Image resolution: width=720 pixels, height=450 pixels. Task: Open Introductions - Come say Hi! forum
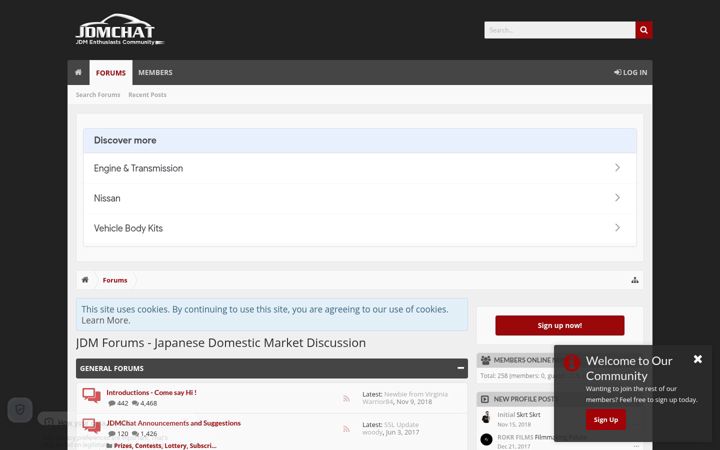click(152, 393)
